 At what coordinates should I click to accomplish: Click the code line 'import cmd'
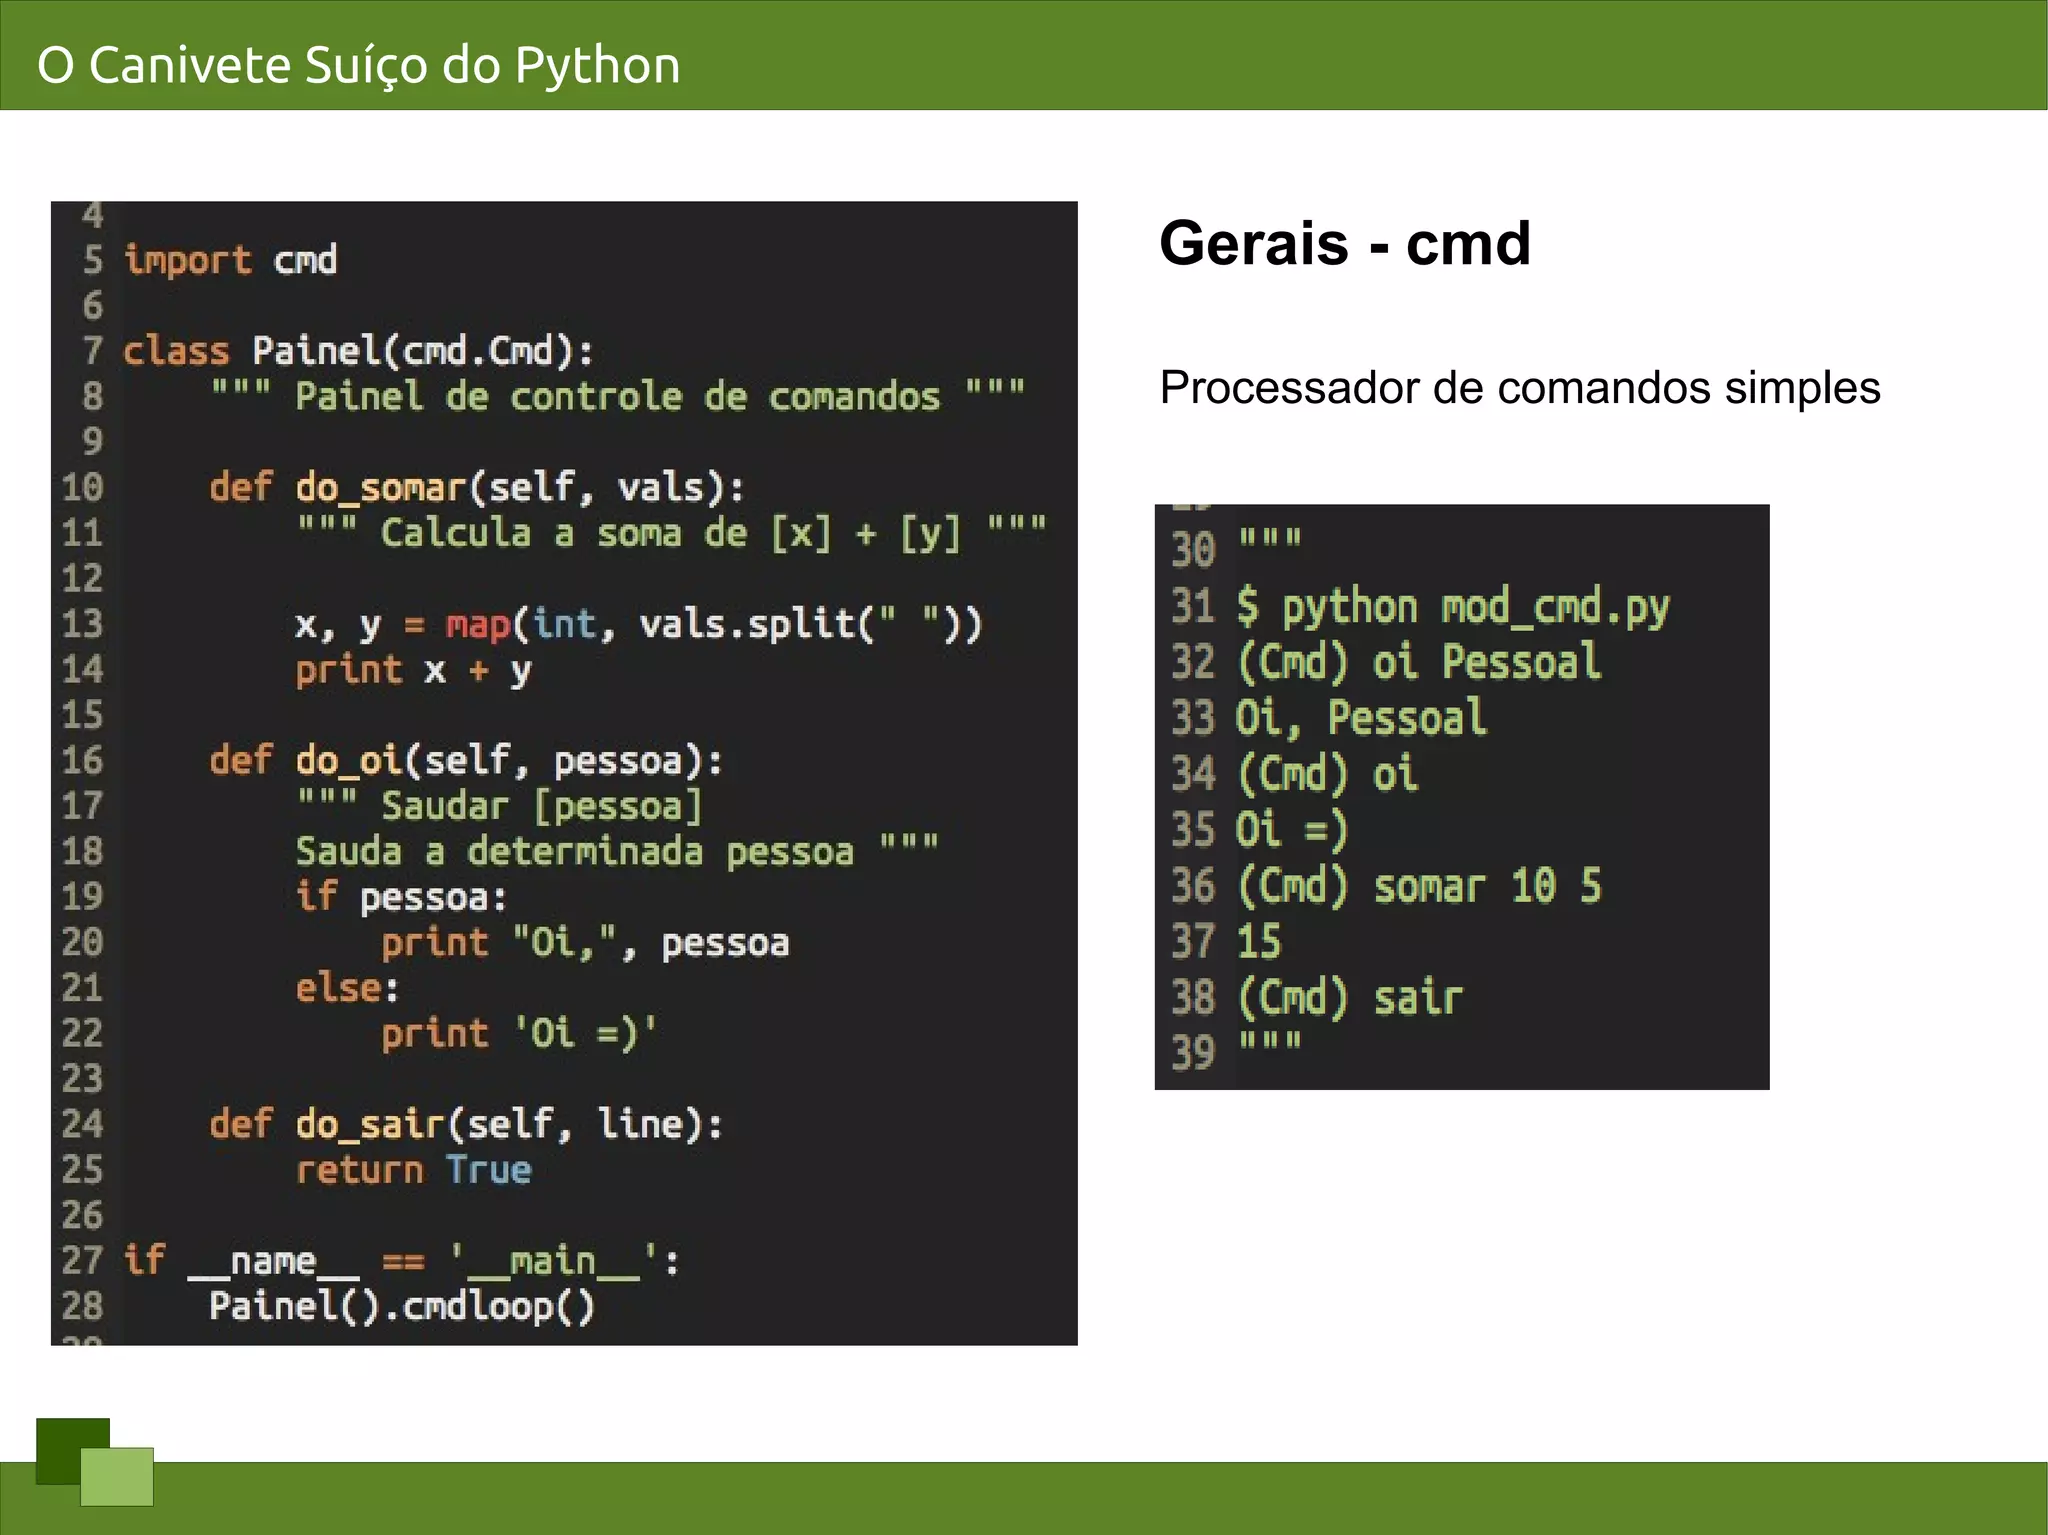pos(230,260)
